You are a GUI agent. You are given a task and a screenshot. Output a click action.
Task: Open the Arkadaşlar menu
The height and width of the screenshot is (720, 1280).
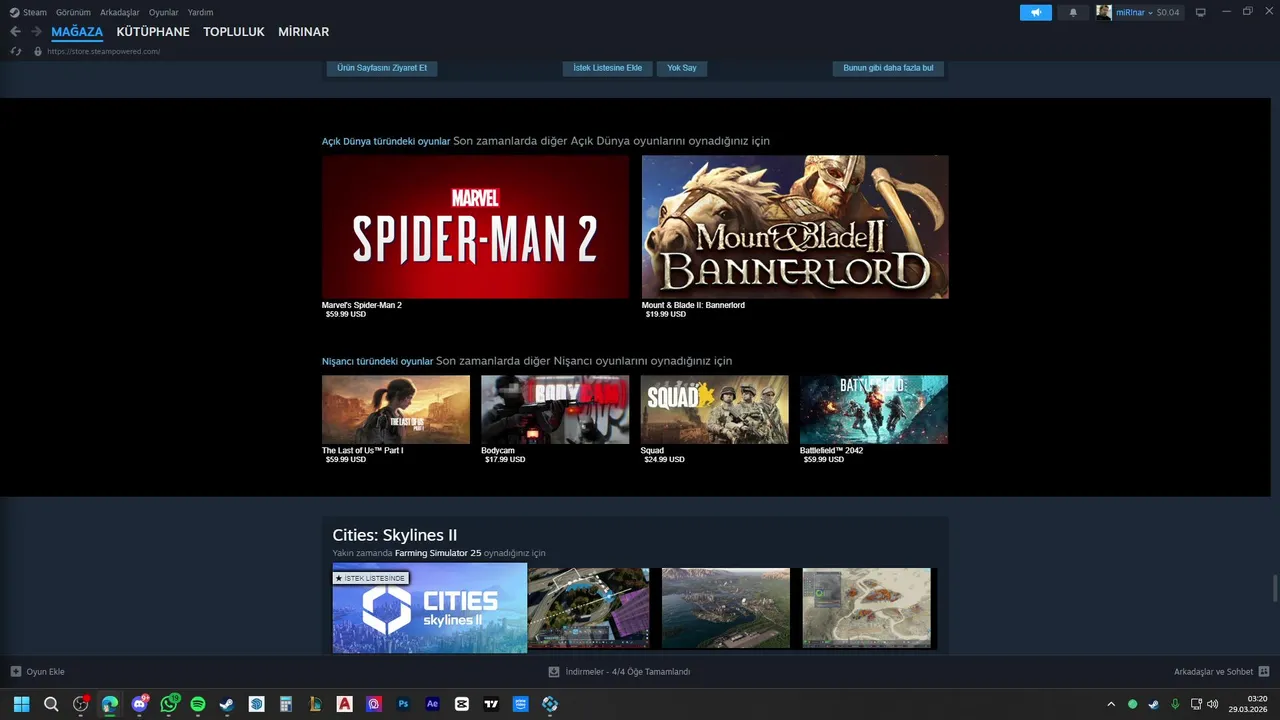[x=120, y=12]
